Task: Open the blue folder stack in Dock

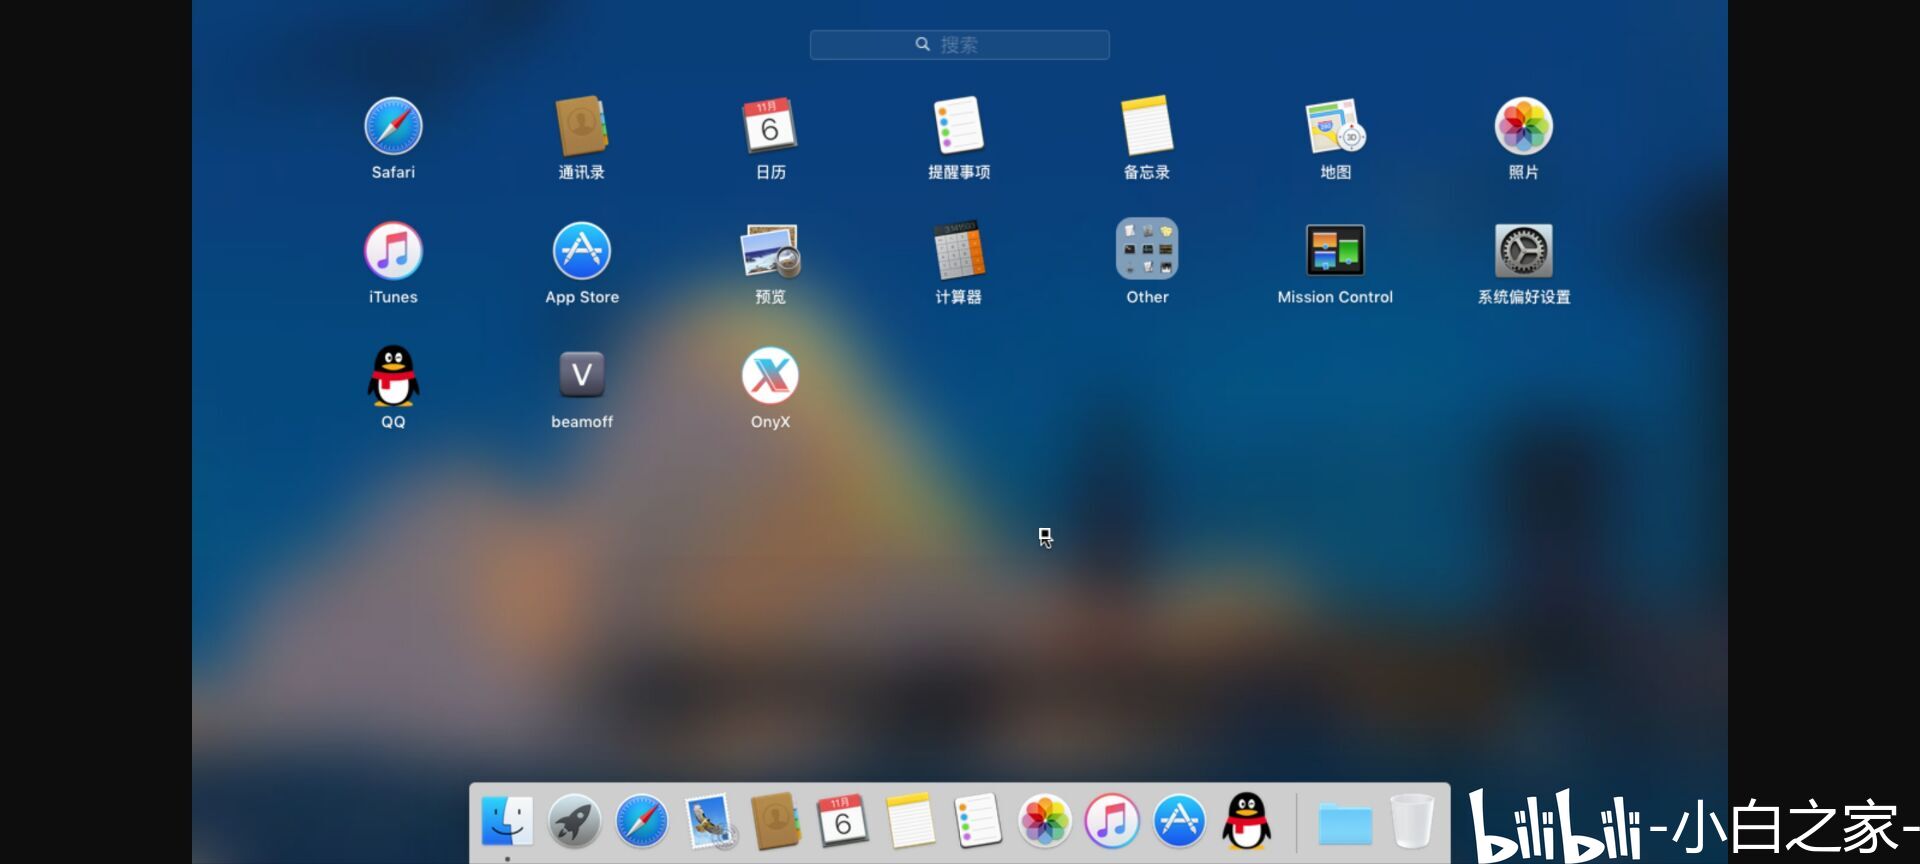Action: tap(1345, 824)
